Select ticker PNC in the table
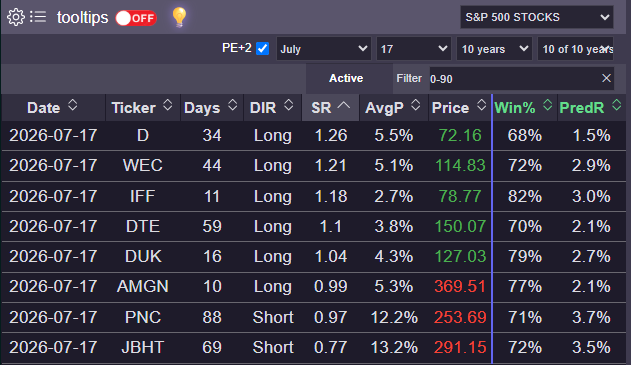This screenshot has height=365, width=631. pyautogui.click(x=143, y=318)
